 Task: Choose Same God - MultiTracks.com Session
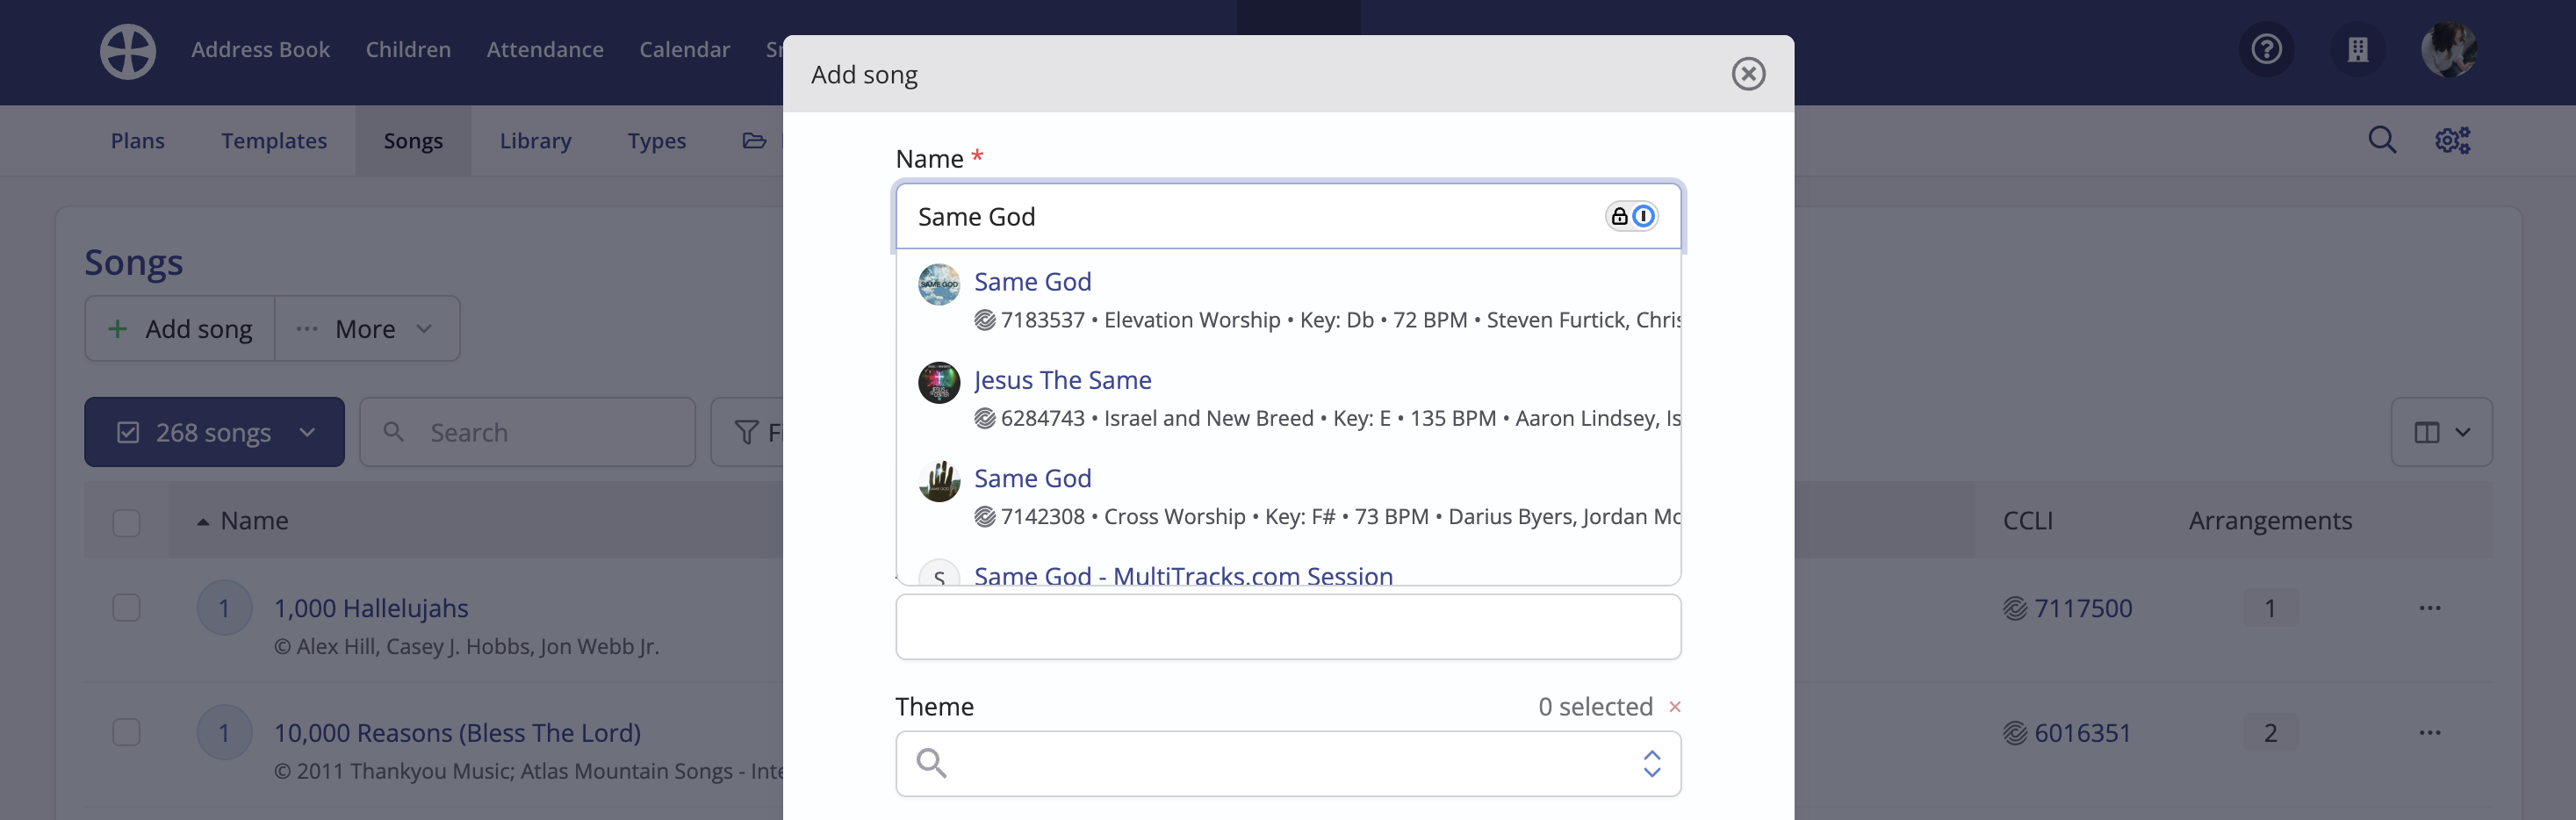pyautogui.click(x=1183, y=575)
